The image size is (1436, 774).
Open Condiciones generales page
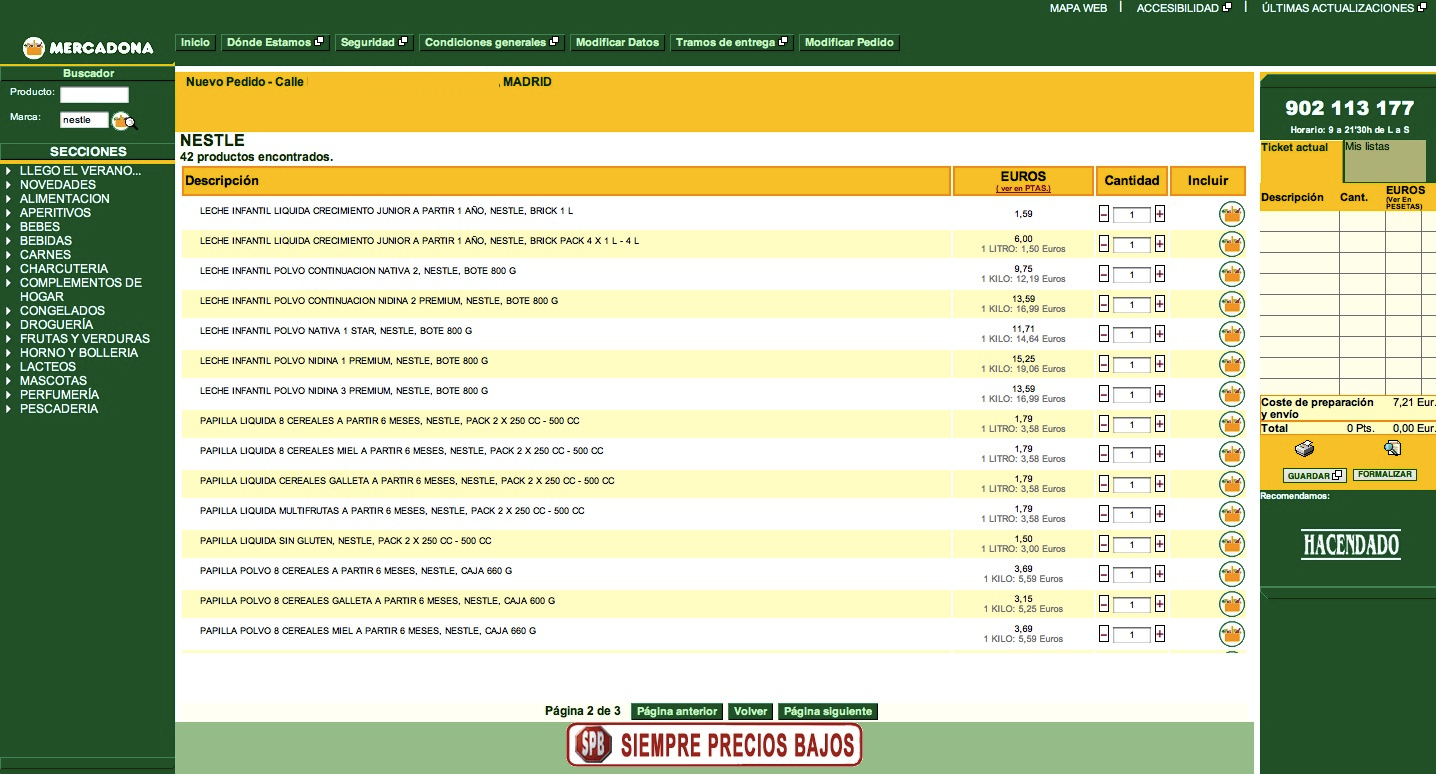point(491,43)
